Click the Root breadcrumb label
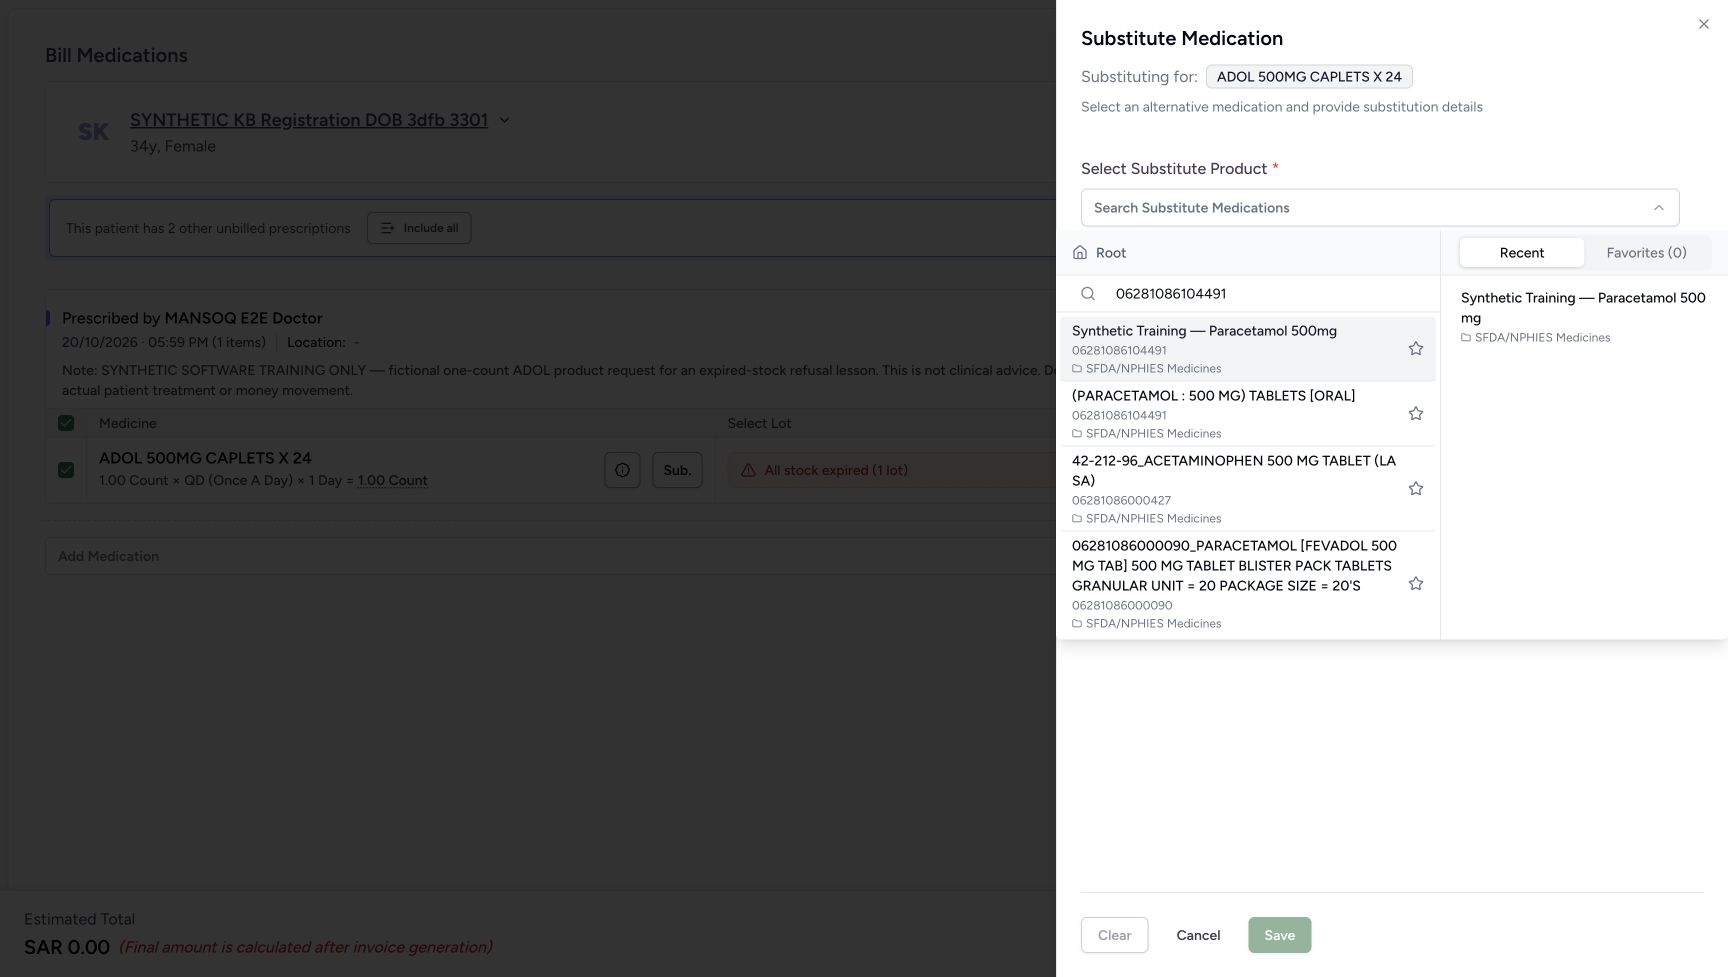Viewport: 1728px width, 977px height. coord(1110,253)
